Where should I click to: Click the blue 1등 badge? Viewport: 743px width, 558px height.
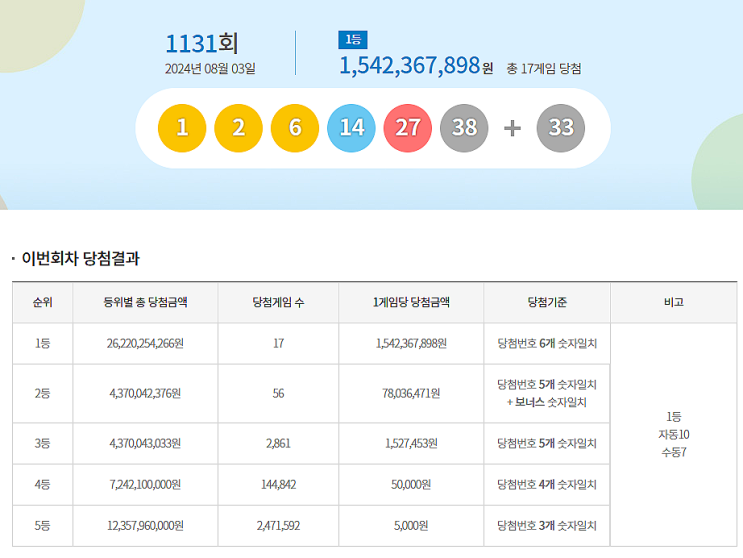[353, 40]
